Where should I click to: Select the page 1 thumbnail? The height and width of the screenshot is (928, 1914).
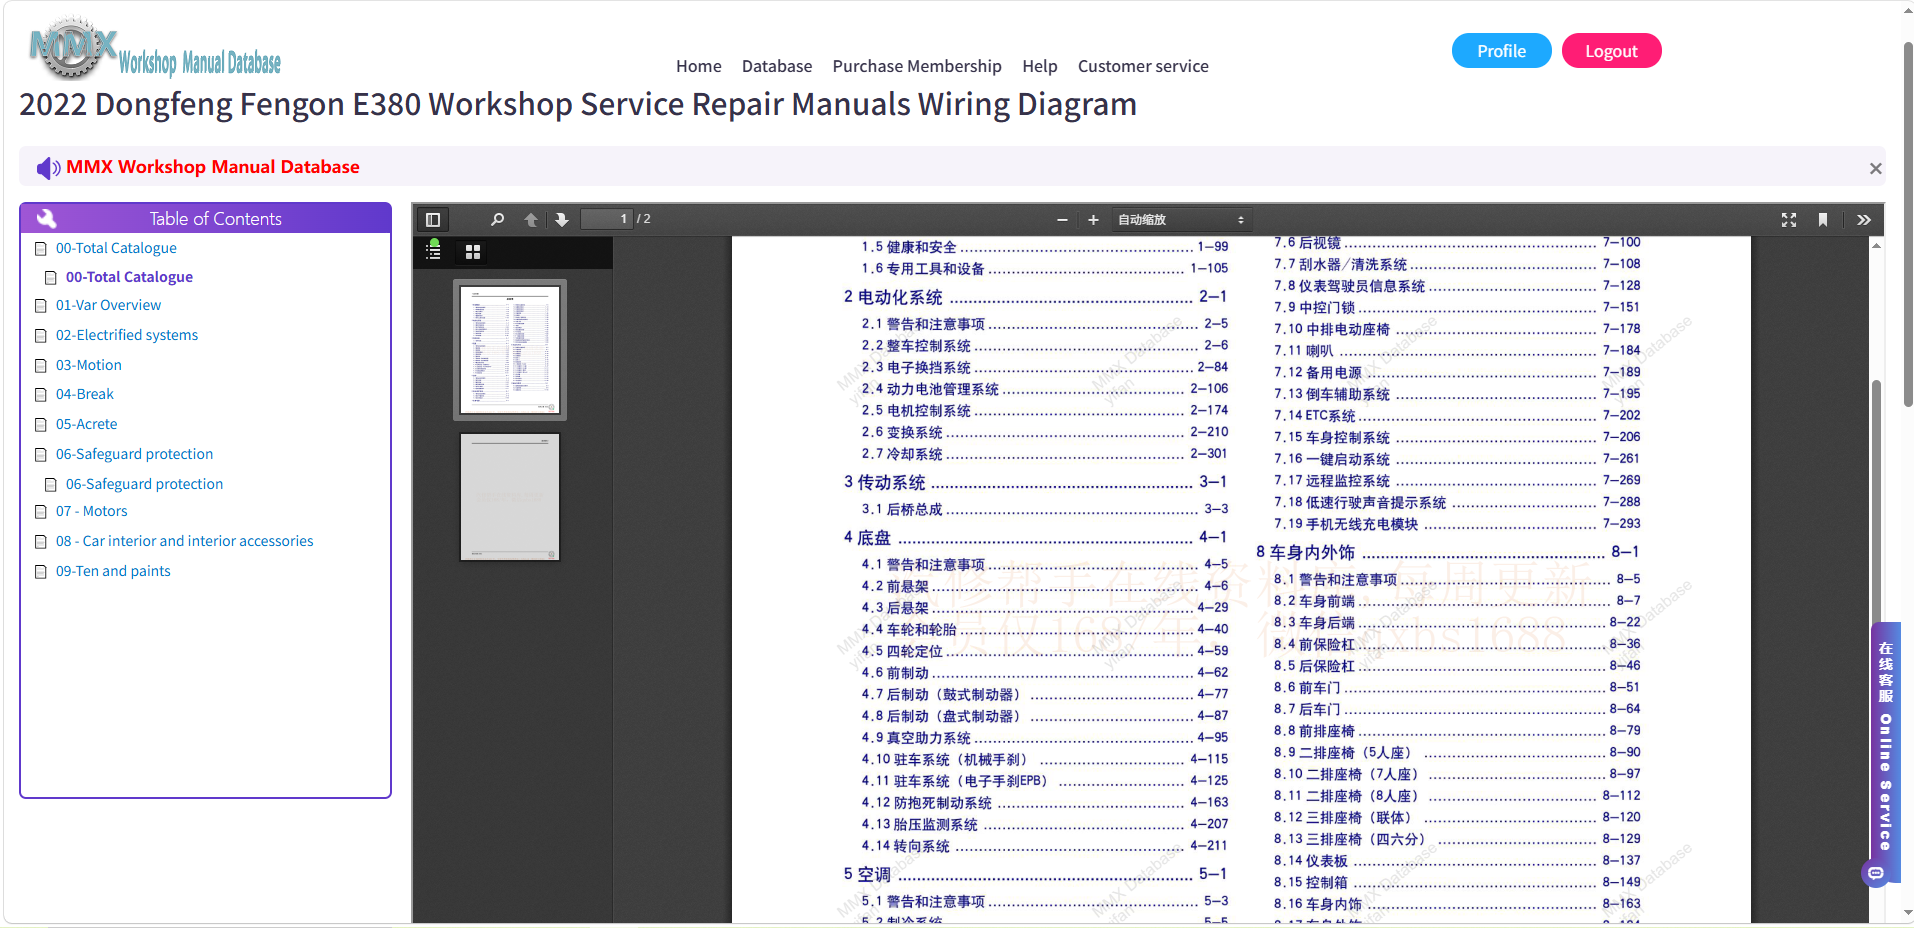pos(510,349)
